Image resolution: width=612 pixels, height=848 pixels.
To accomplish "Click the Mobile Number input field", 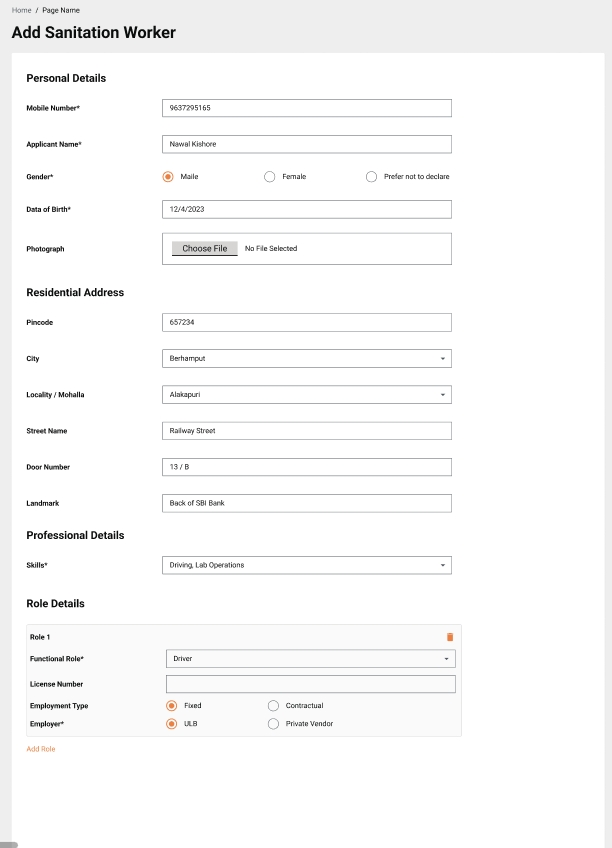I will pyautogui.click(x=306, y=108).
